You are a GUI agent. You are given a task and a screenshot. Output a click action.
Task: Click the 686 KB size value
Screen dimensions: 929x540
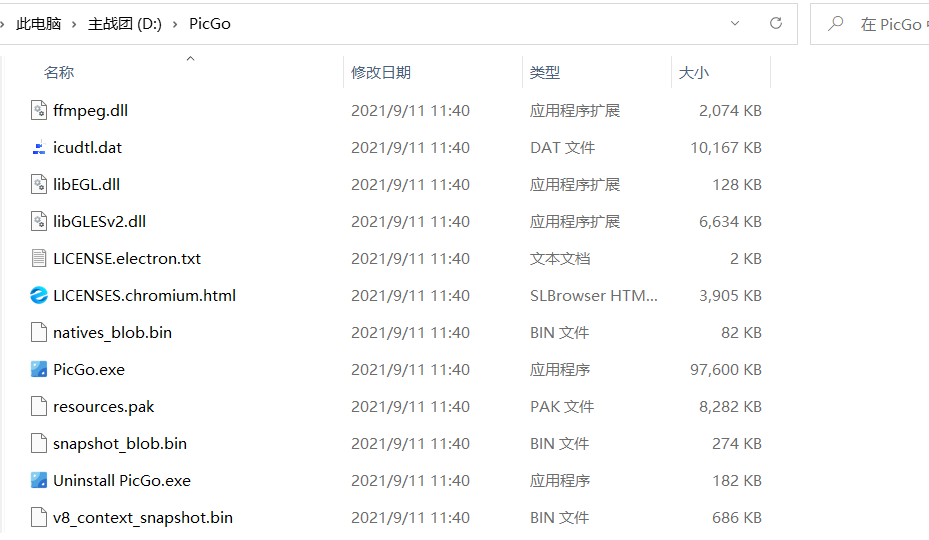736,517
